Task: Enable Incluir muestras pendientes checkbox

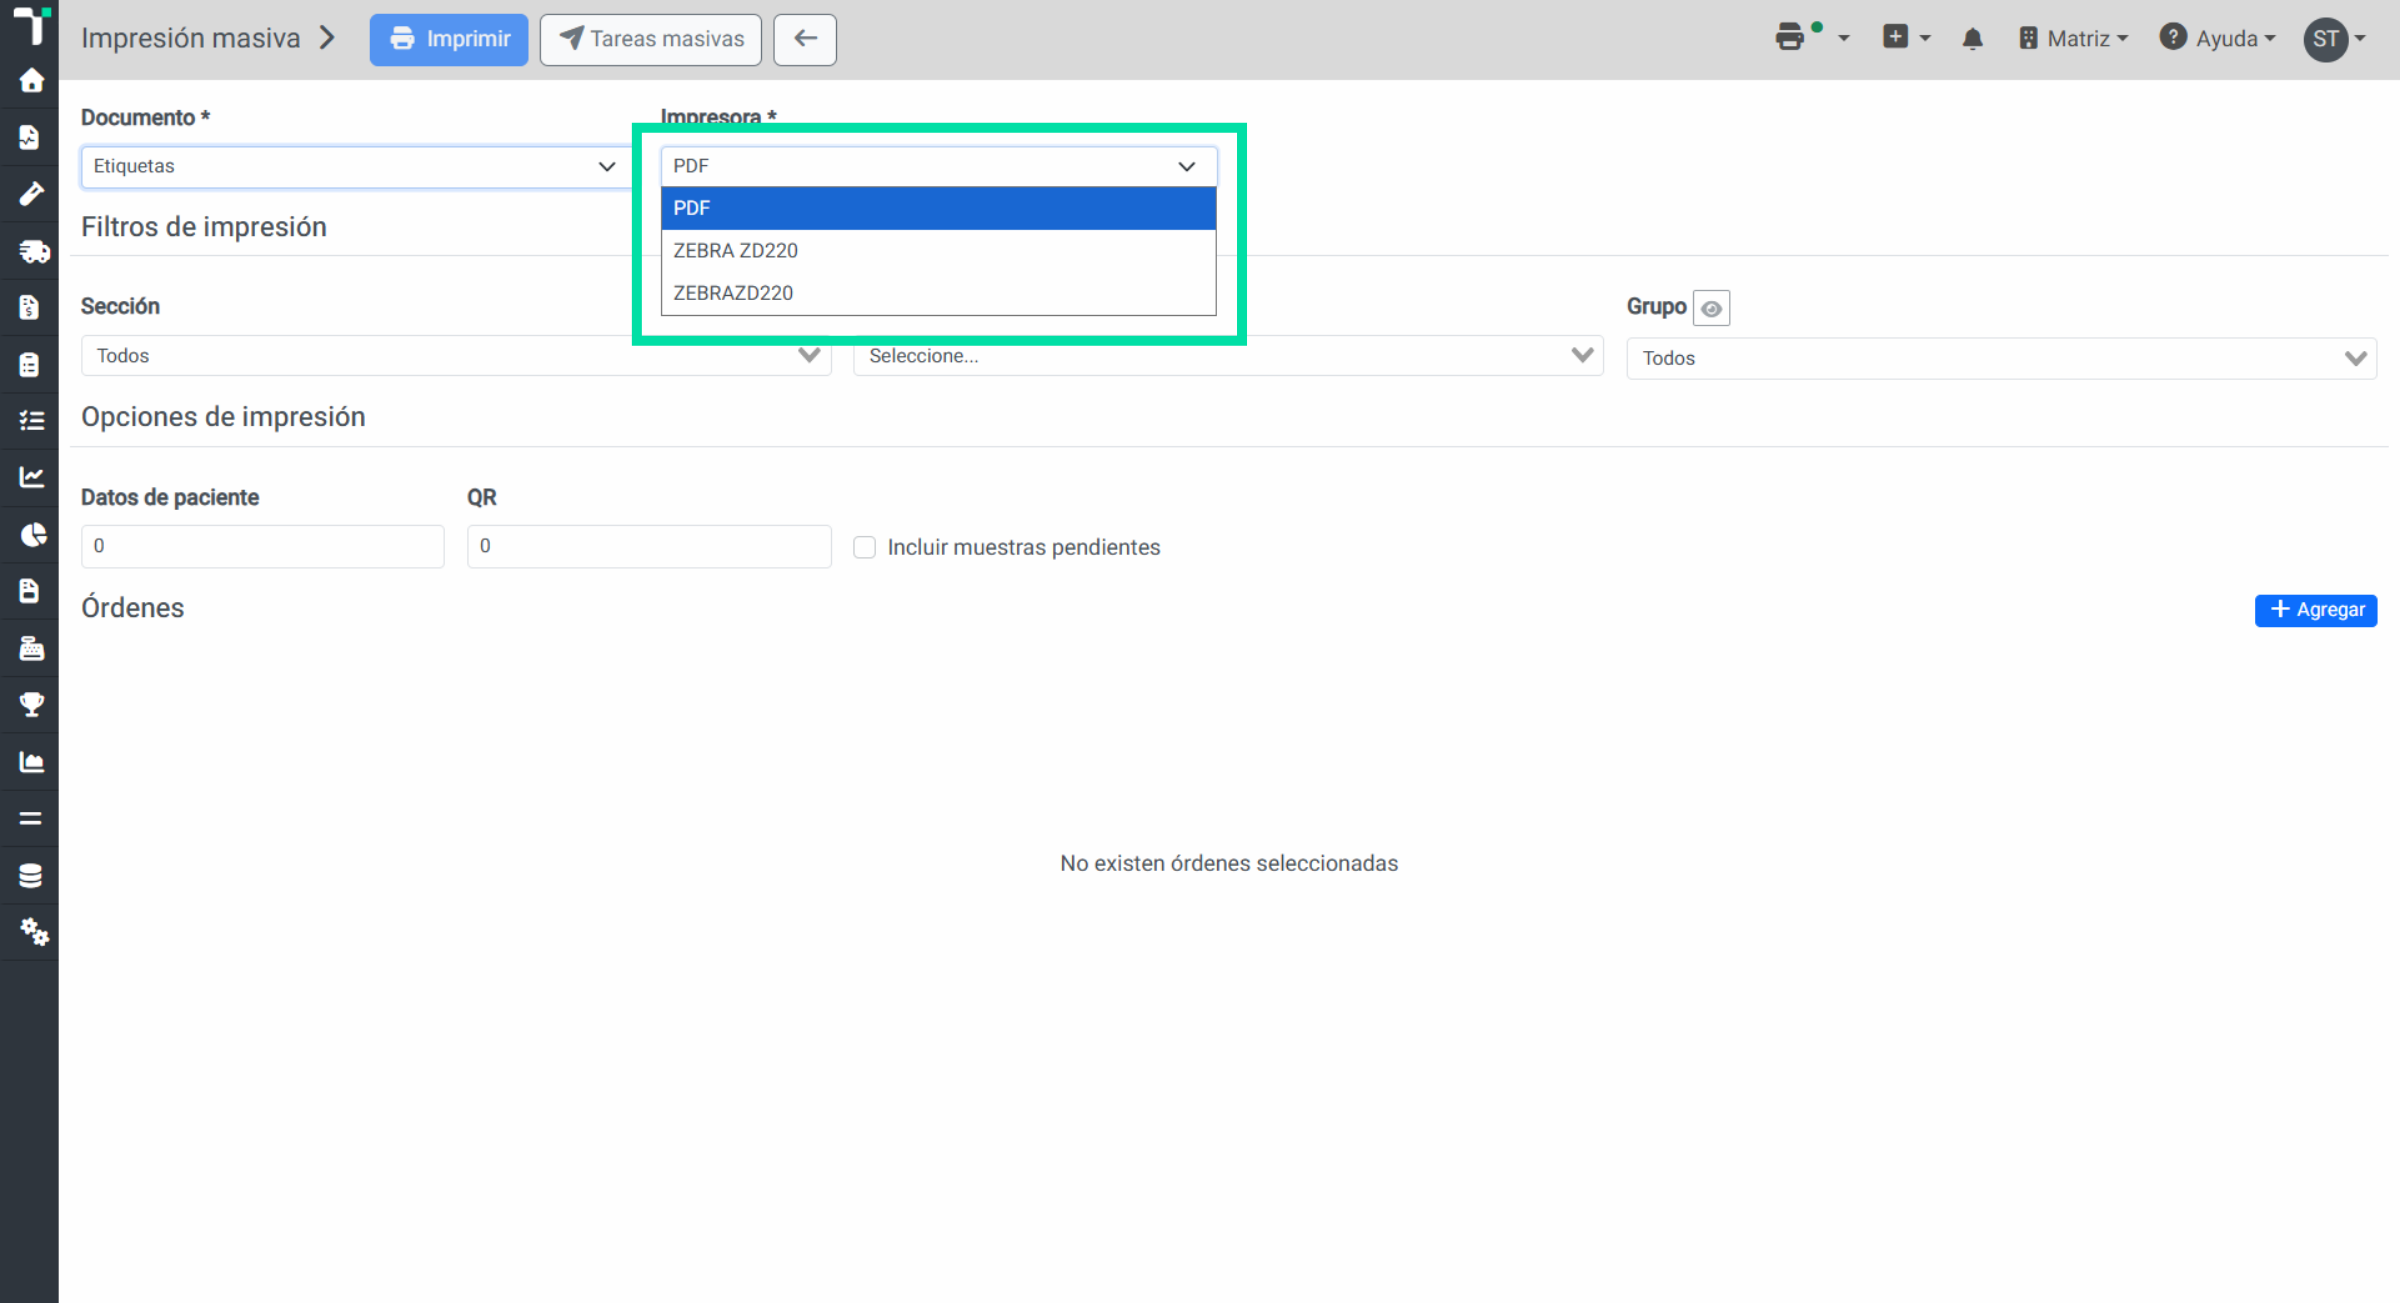Action: pyautogui.click(x=864, y=547)
